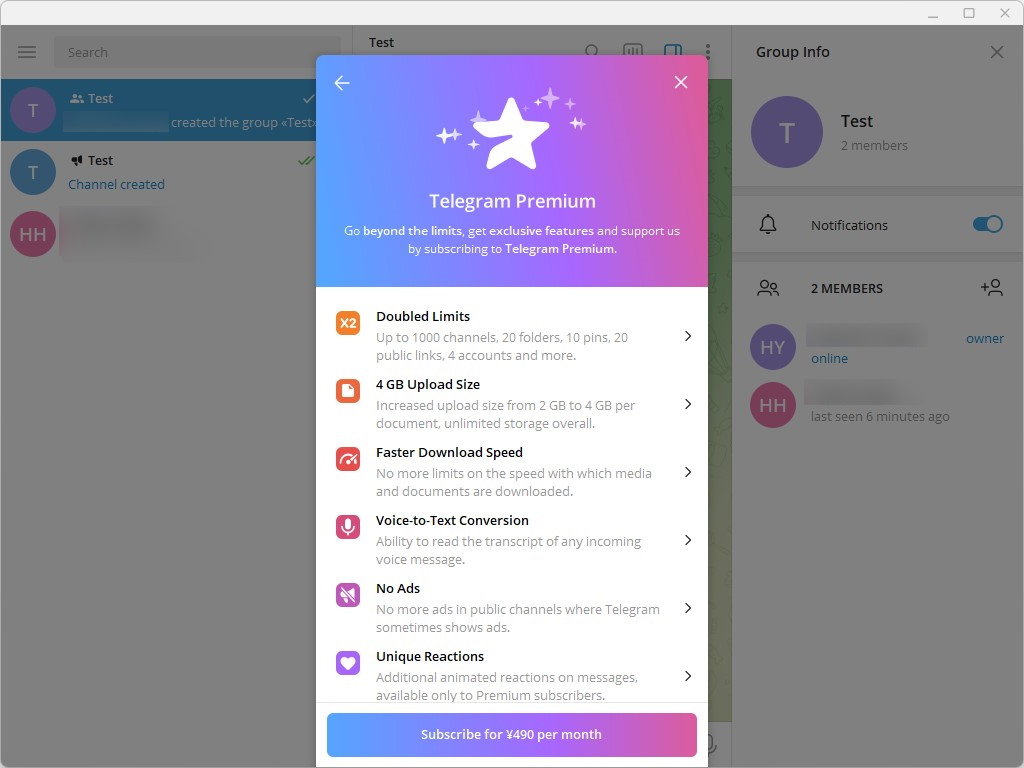
Task: Select the Voice-to-Text microphone icon
Action: 347,528
